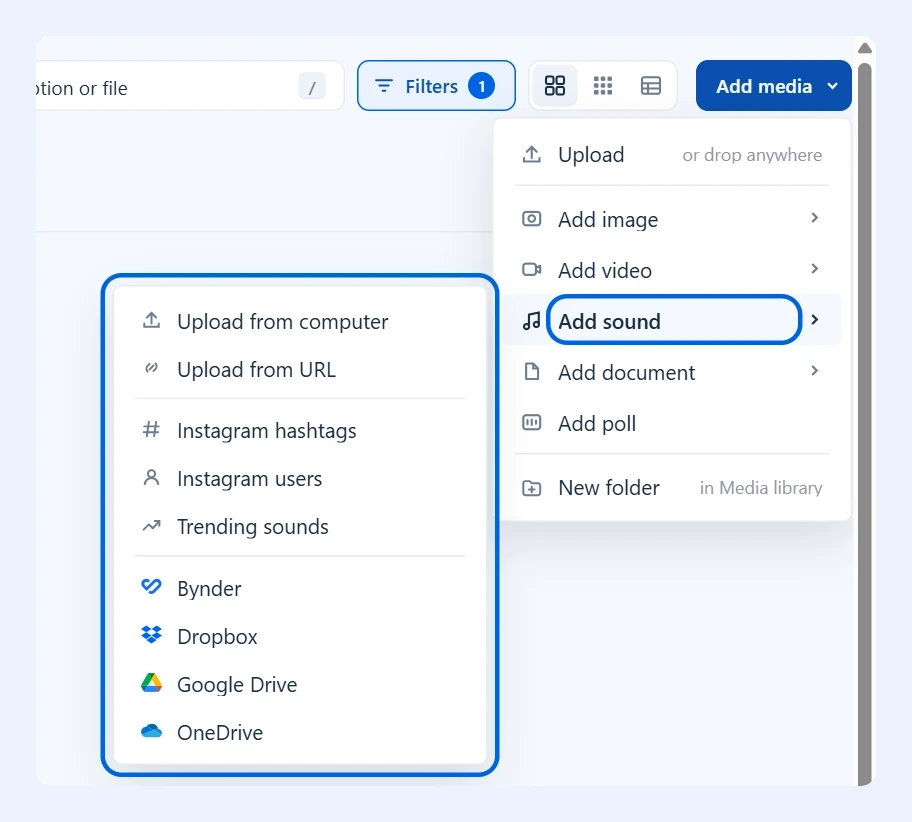Click the upload icon beside Upload from computer
The image size is (912, 822).
151,321
